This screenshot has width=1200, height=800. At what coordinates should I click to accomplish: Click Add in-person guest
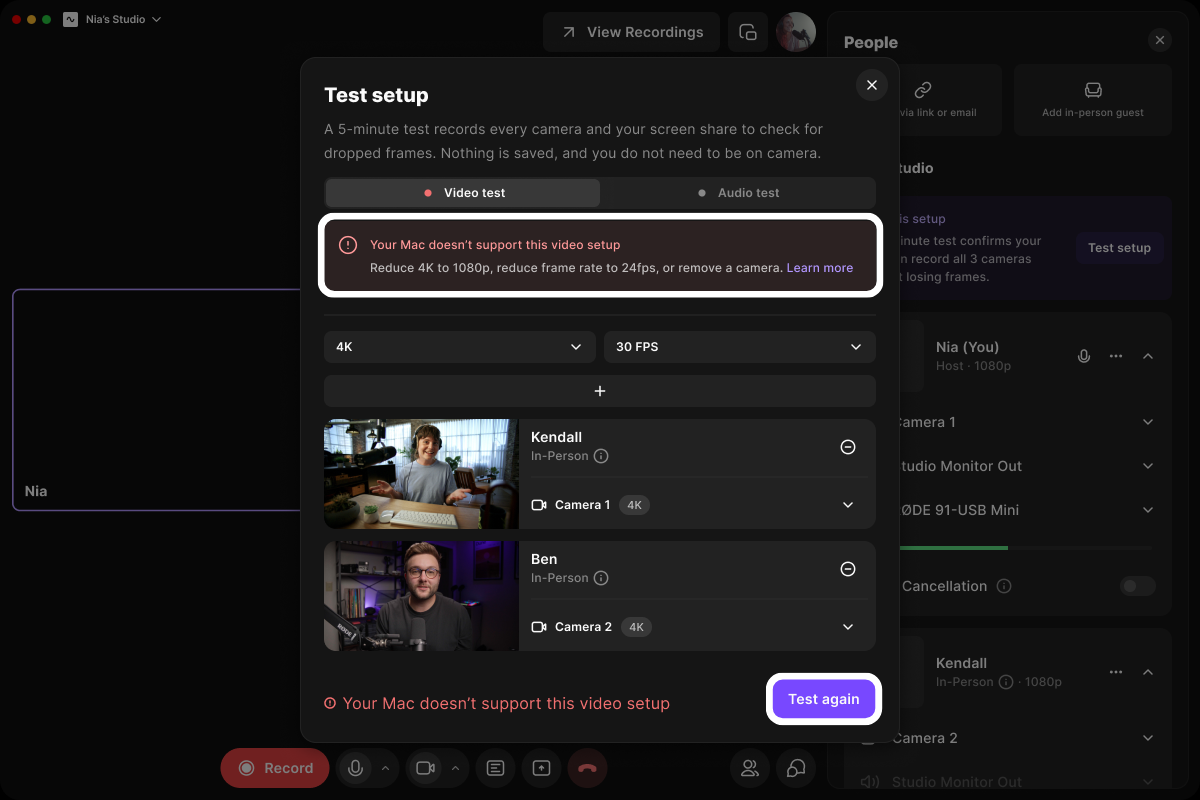[1093, 100]
